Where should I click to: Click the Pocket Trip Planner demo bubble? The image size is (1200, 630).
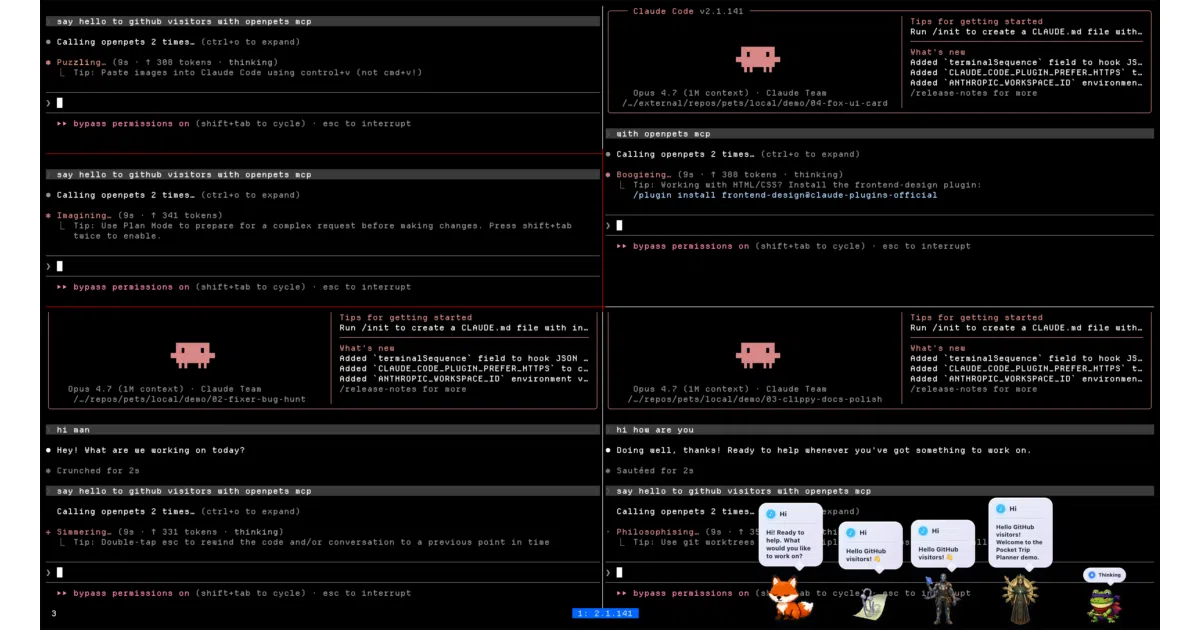(1021, 532)
